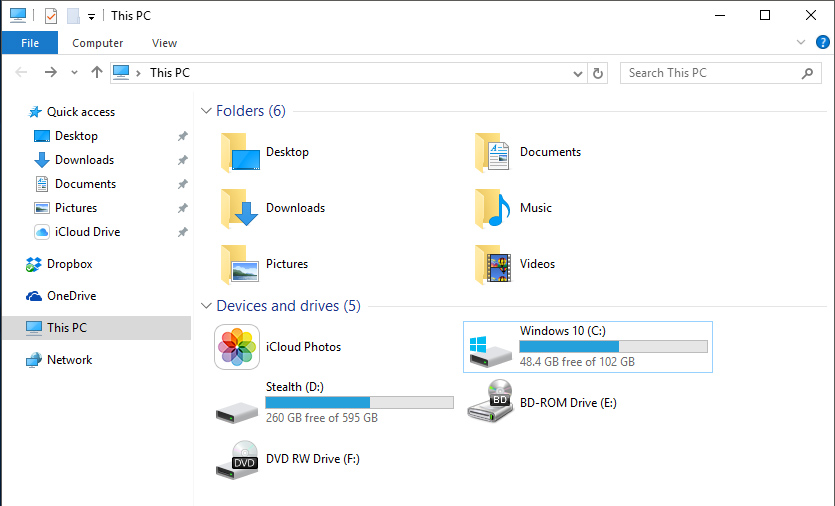The width and height of the screenshot is (835, 506).
Task: Select the Stealth (D:) drive icon
Action: pos(237,412)
